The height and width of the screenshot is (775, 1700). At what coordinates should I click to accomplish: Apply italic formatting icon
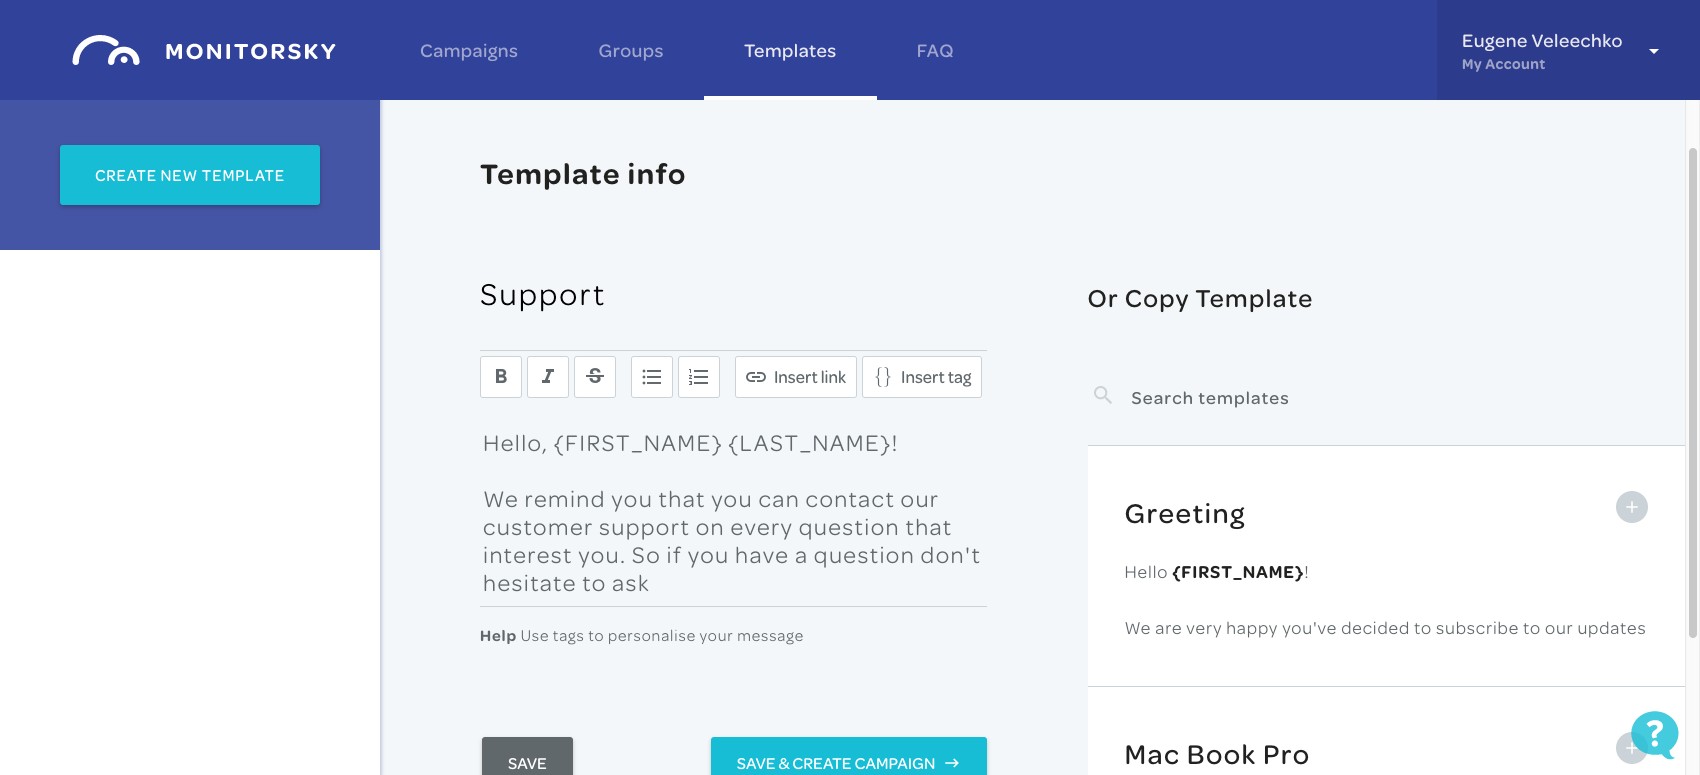(x=548, y=377)
